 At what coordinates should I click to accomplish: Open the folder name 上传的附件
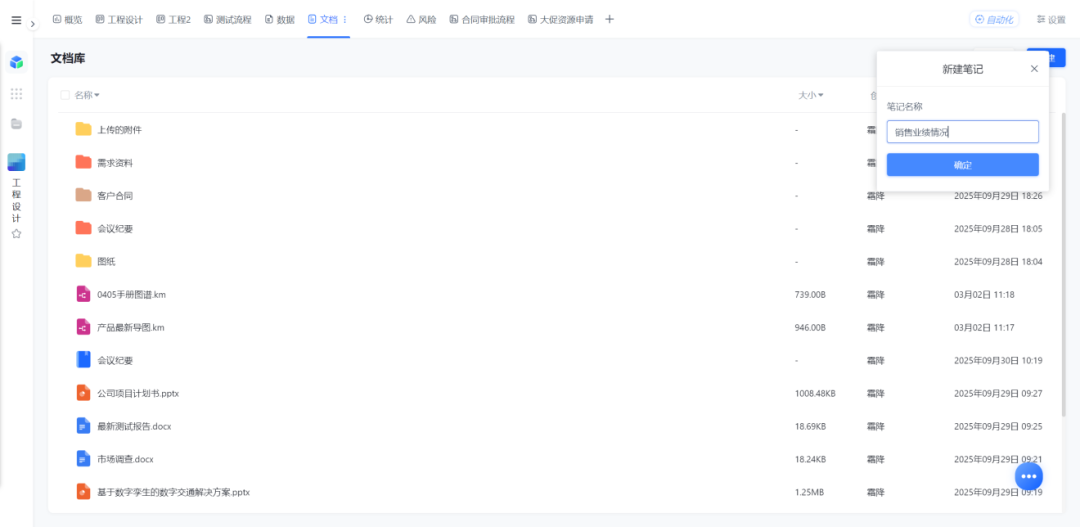[120, 130]
